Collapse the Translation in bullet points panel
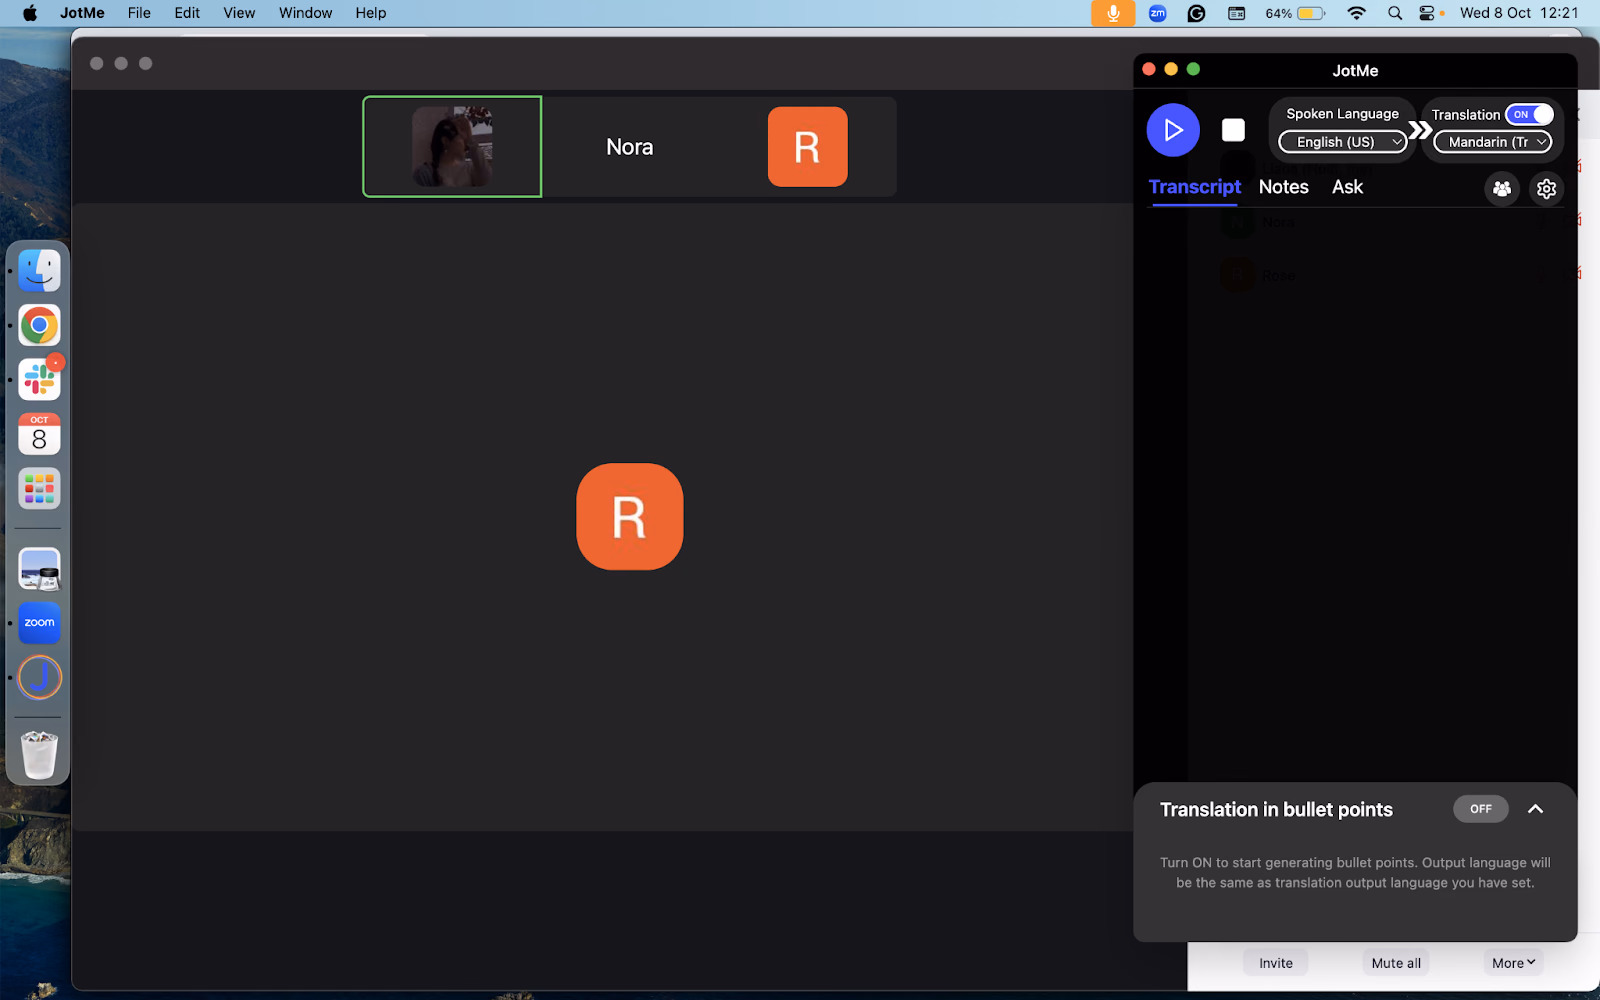Image resolution: width=1600 pixels, height=1000 pixels. tap(1535, 809)
